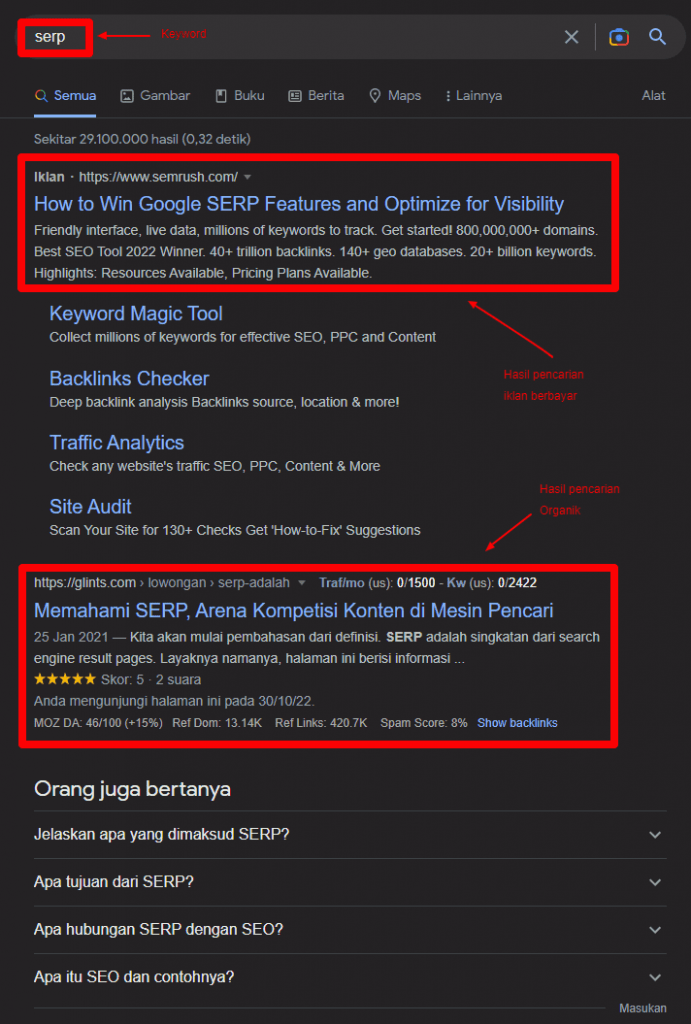Viewport: 691px width, 1024px height.
Task: Switch to the Gambar tab
Action: [164, 95]
